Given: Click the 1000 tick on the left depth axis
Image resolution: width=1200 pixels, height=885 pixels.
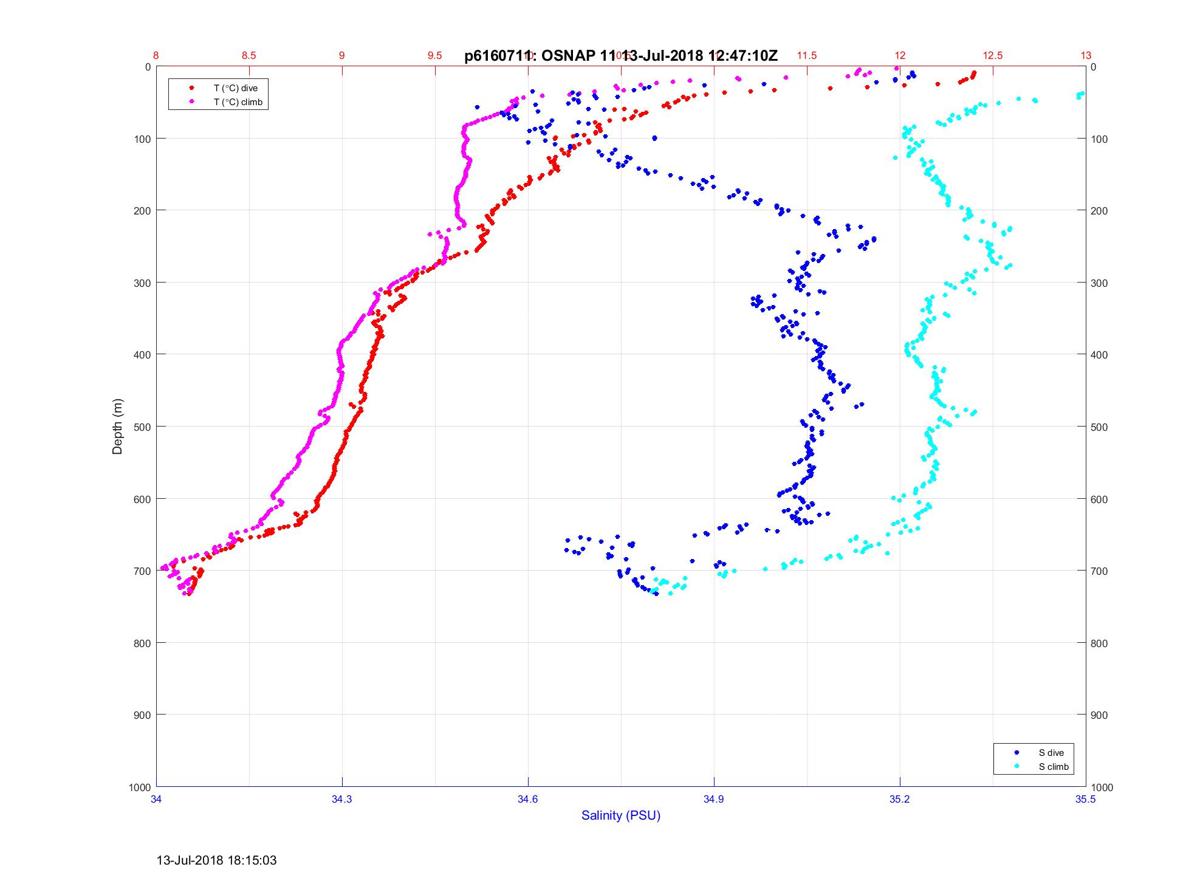Looking at the screenshot, I should point(139,787).
